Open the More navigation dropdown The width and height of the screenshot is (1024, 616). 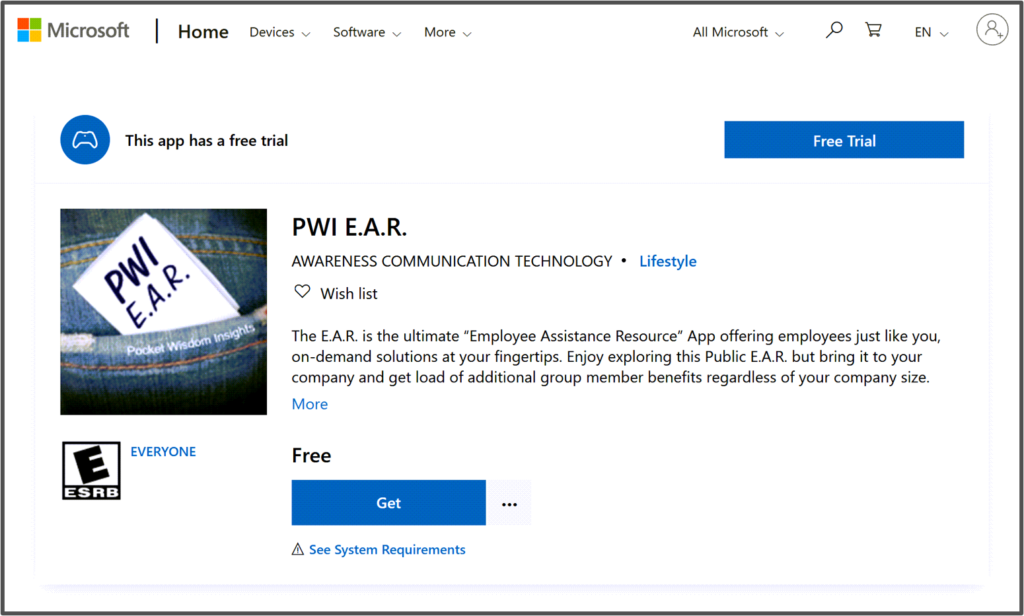coord(447,32)
